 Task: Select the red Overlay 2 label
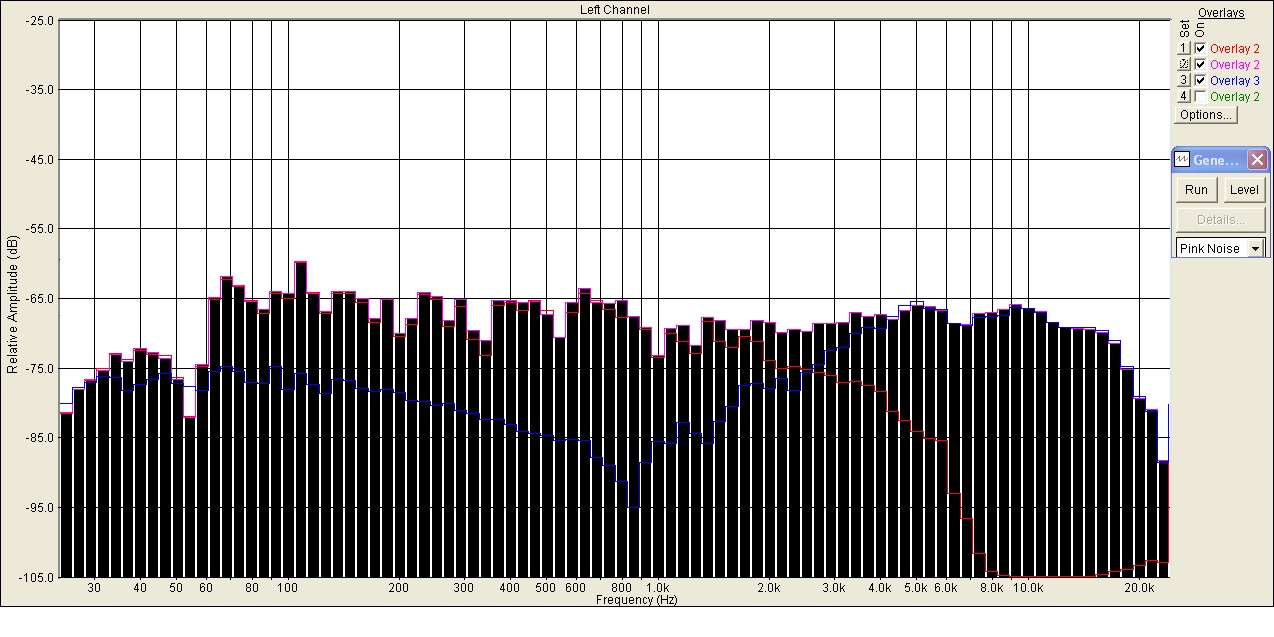pos(1235,48)
